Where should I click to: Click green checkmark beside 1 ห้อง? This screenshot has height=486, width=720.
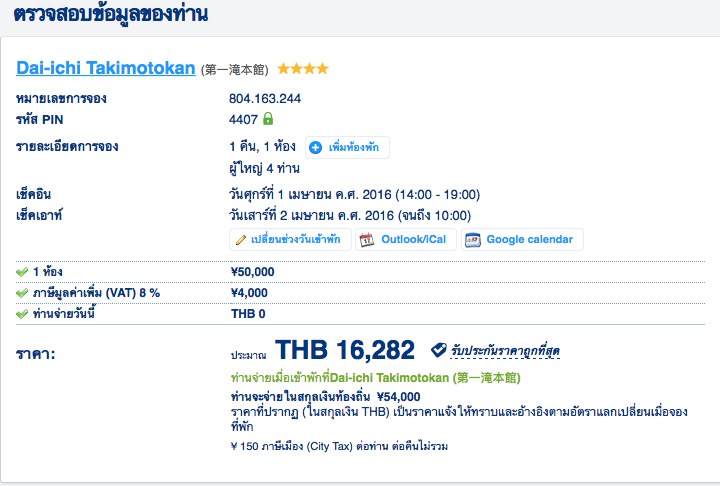coord(22,271)
